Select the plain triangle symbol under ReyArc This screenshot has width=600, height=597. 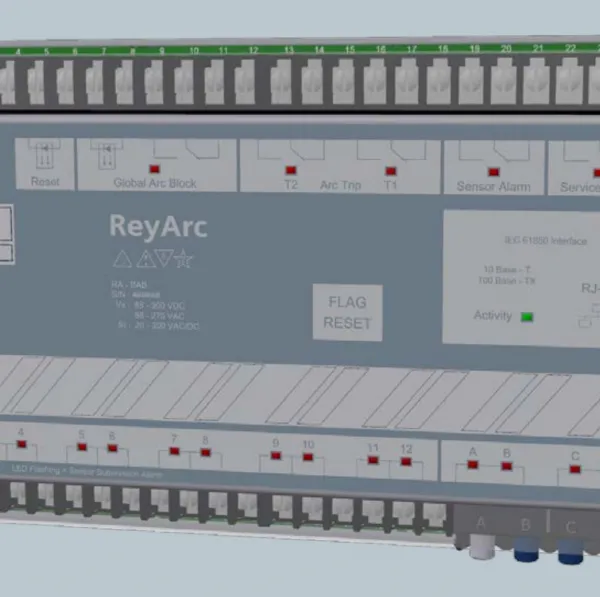[x=122, y=259]
